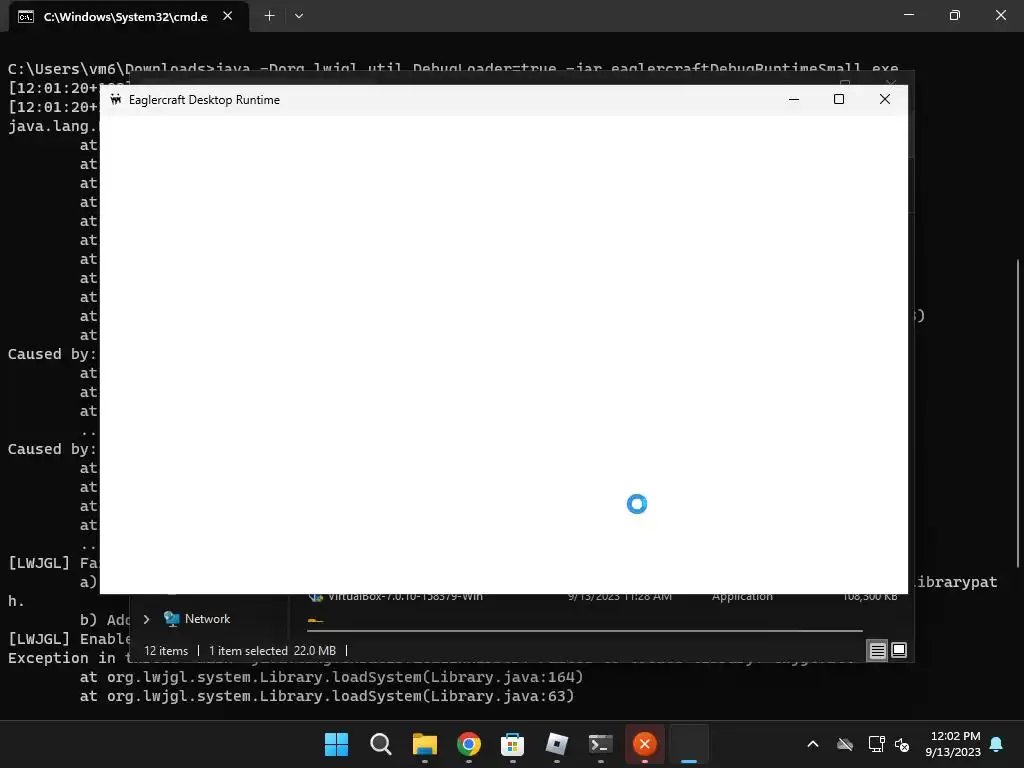The width and height of the screenshot is (1024, 768).
Task: Click the Eaglercraft Desktop Runtime window icon
Action: (x=116, y=99)
